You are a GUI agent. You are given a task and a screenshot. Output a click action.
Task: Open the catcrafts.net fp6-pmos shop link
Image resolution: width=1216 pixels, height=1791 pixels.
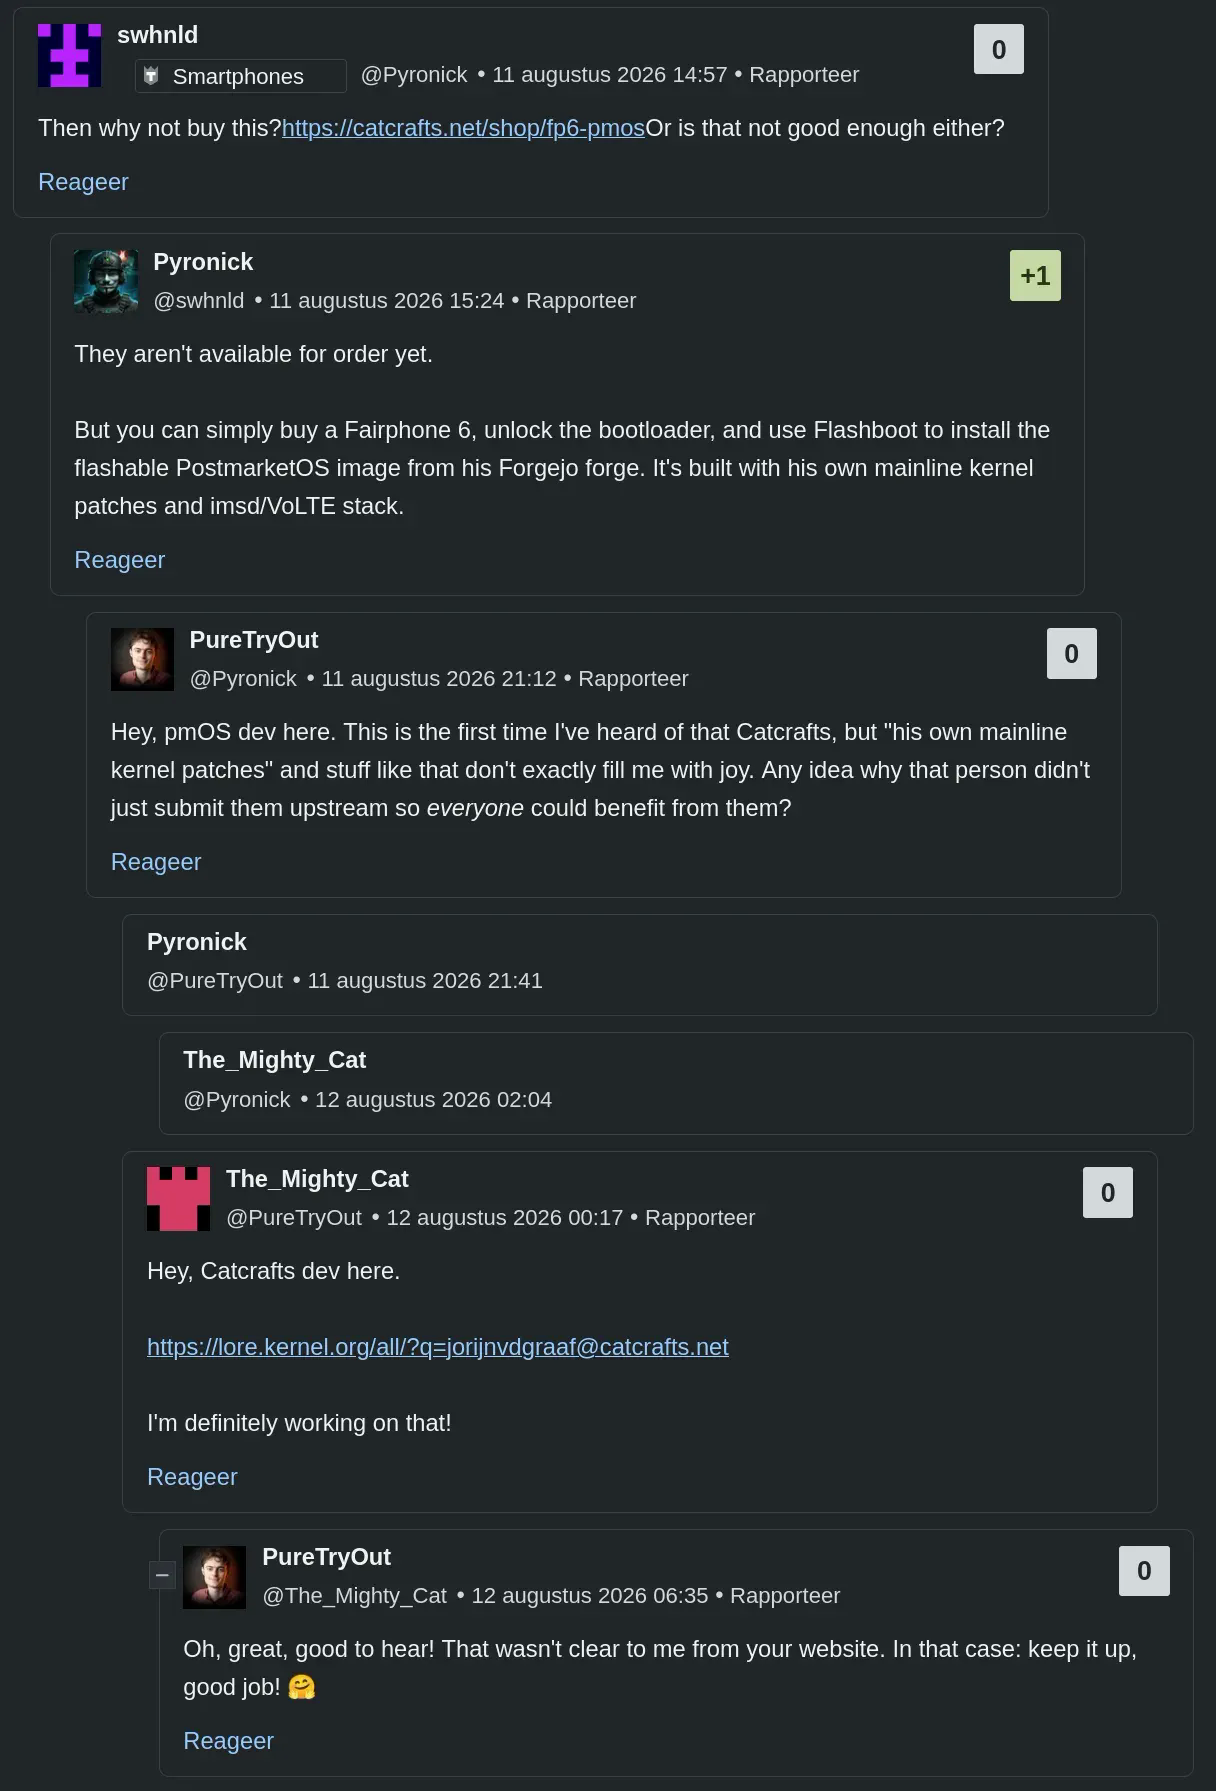click(x=463, y=128)
